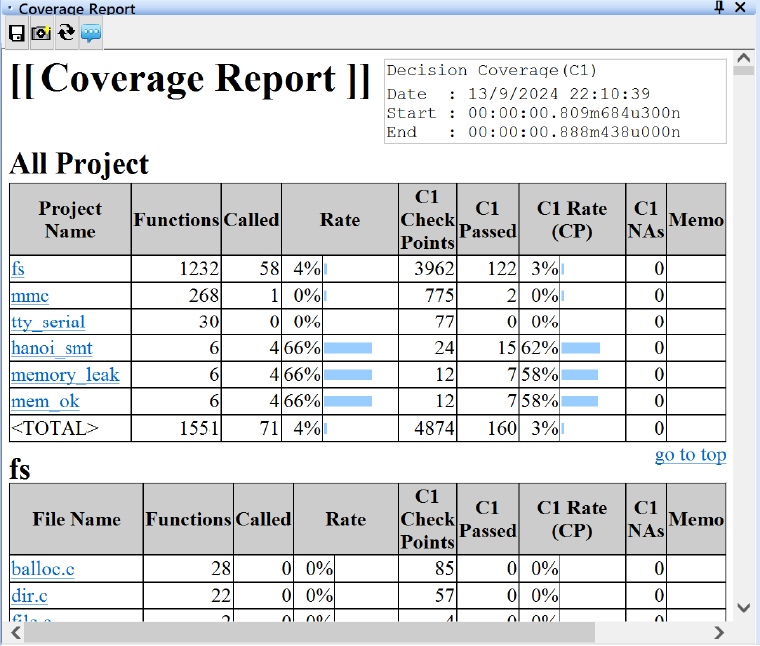
Task: Click the fs section heading
Action: (20, 469)
